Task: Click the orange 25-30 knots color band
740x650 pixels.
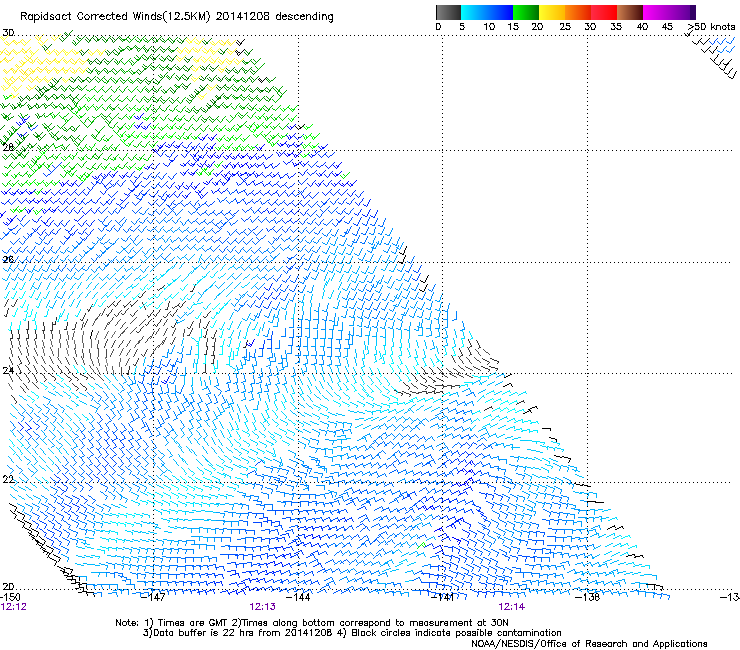Action: (x=578, y=12)
